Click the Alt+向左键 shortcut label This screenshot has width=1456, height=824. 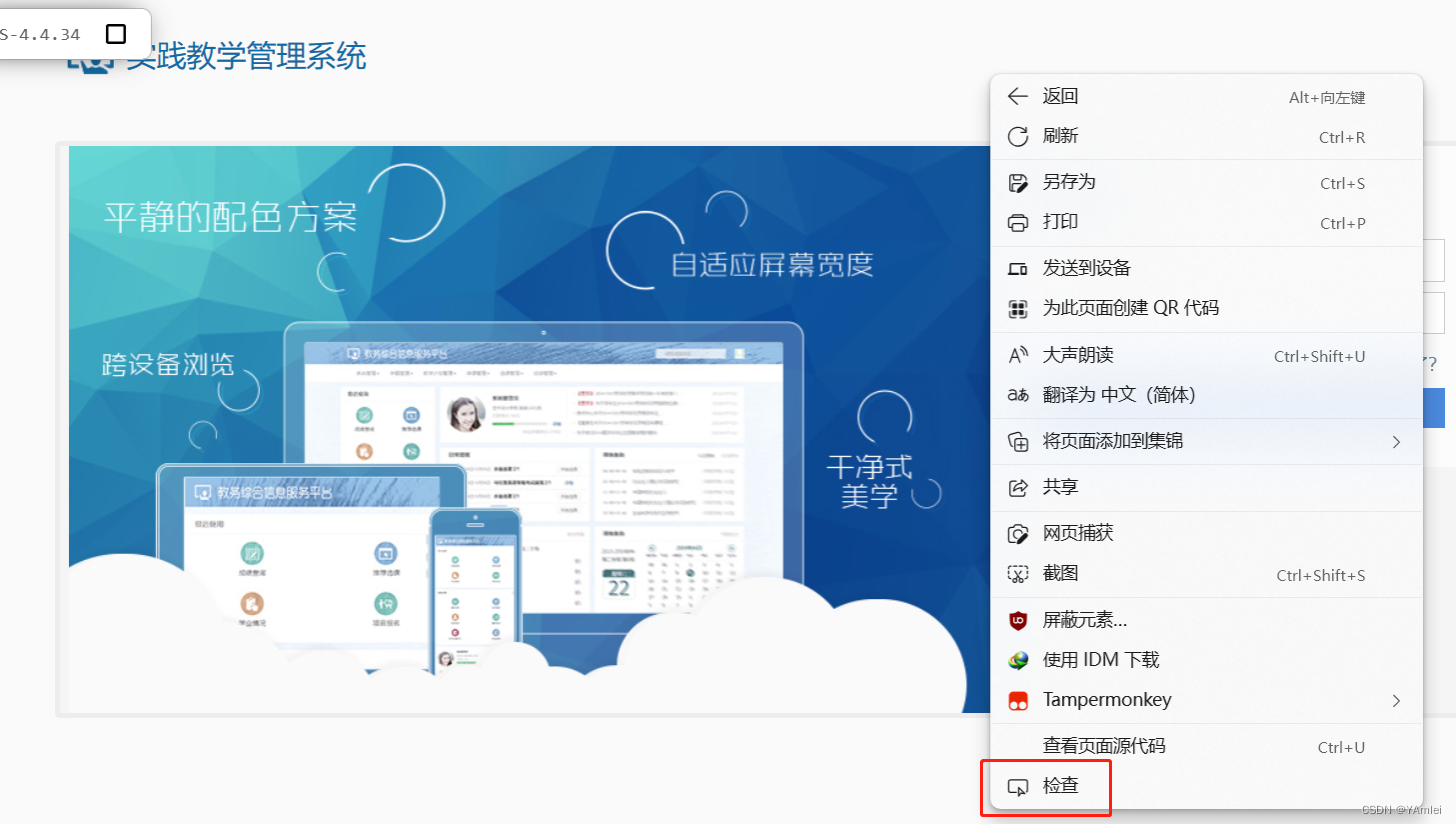1327,98
